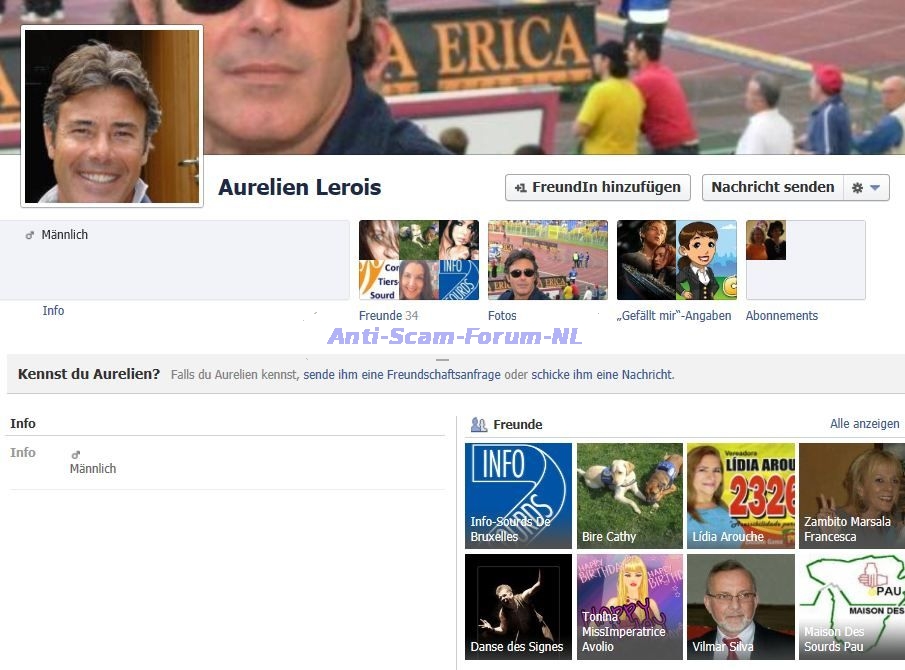Open the gear settings dropdown

865,188
